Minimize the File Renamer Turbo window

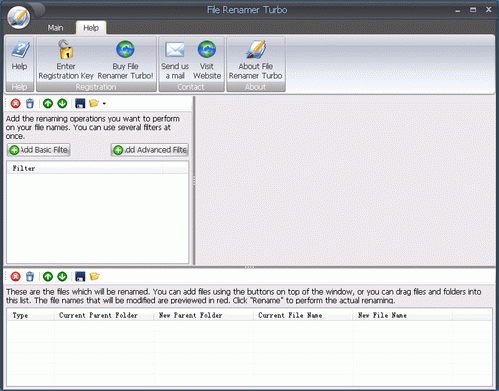[x=458, y=10]
